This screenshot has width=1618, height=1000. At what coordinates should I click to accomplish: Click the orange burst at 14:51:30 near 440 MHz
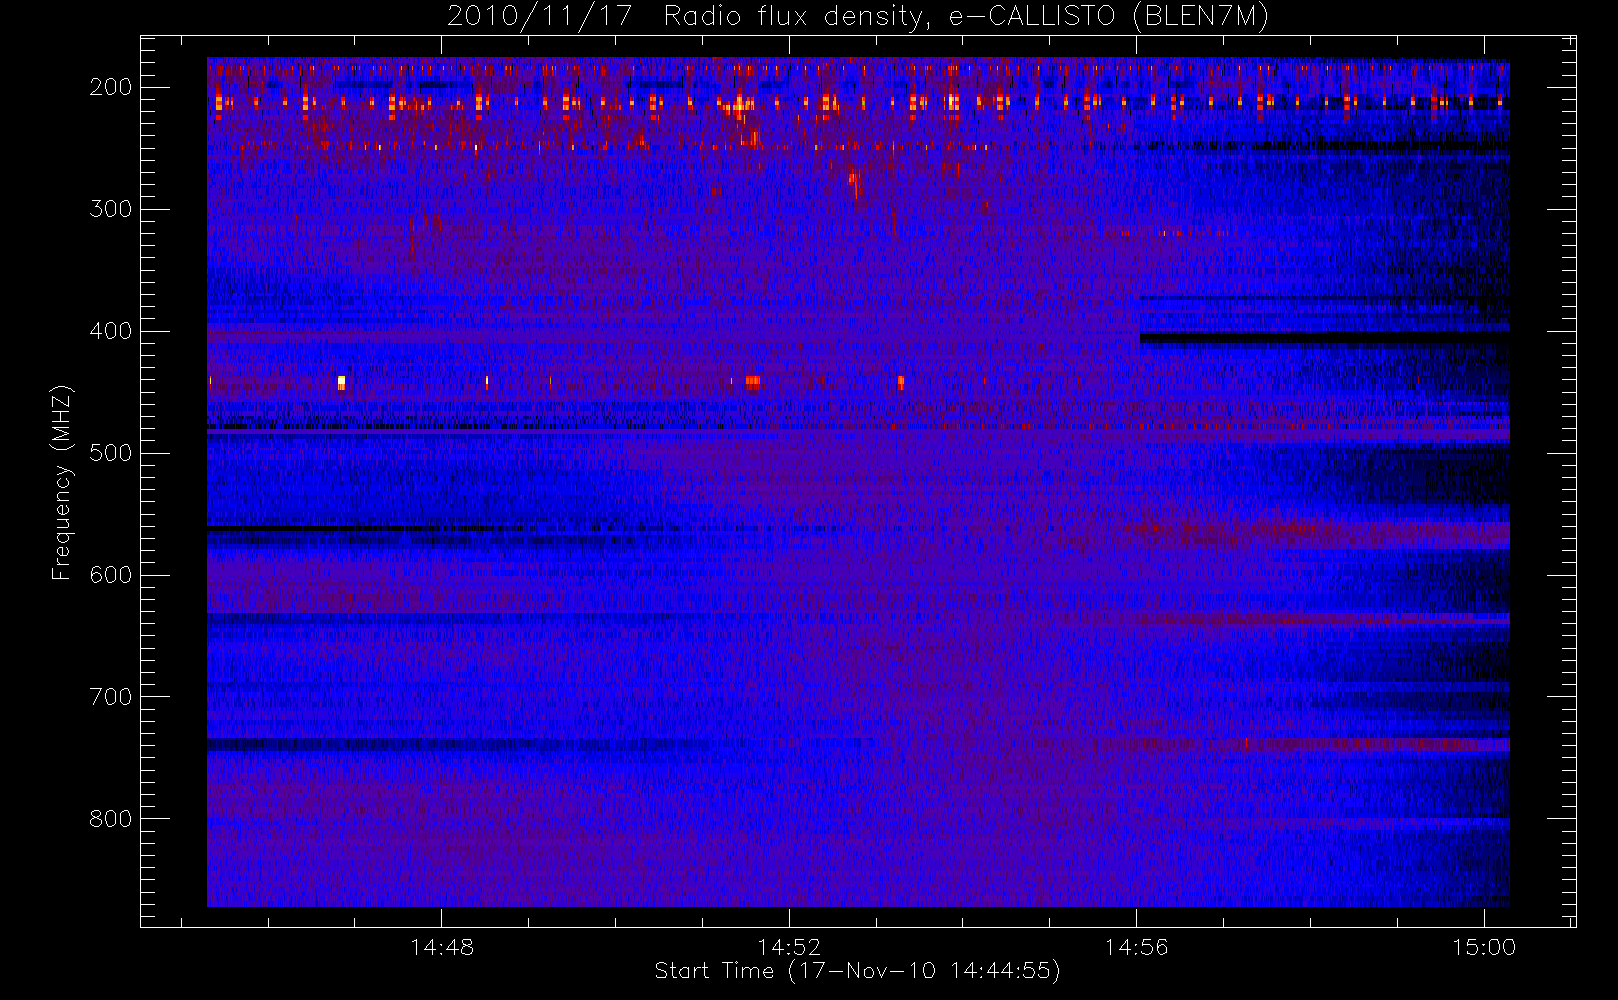[752, 382]
